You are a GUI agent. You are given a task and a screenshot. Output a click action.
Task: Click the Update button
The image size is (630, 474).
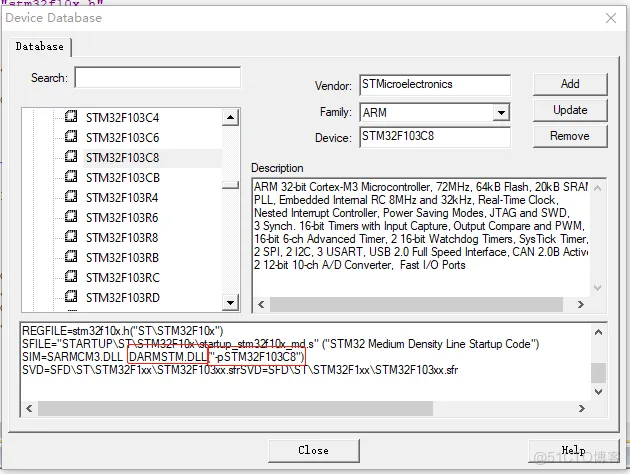[570, 110]
